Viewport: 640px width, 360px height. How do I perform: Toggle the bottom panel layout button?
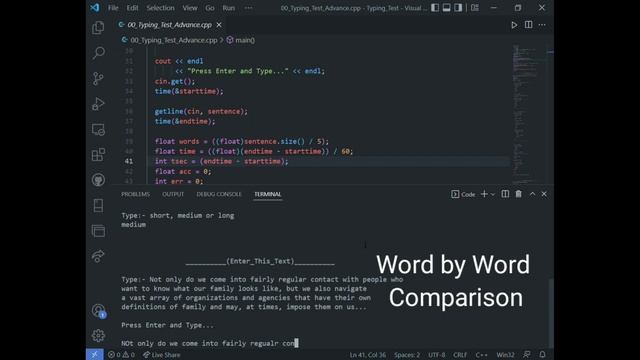tap(447, 8)
